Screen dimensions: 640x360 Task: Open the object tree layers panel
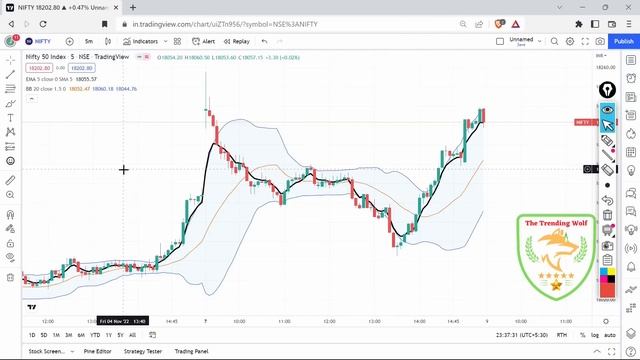click(x=631, y=333)
